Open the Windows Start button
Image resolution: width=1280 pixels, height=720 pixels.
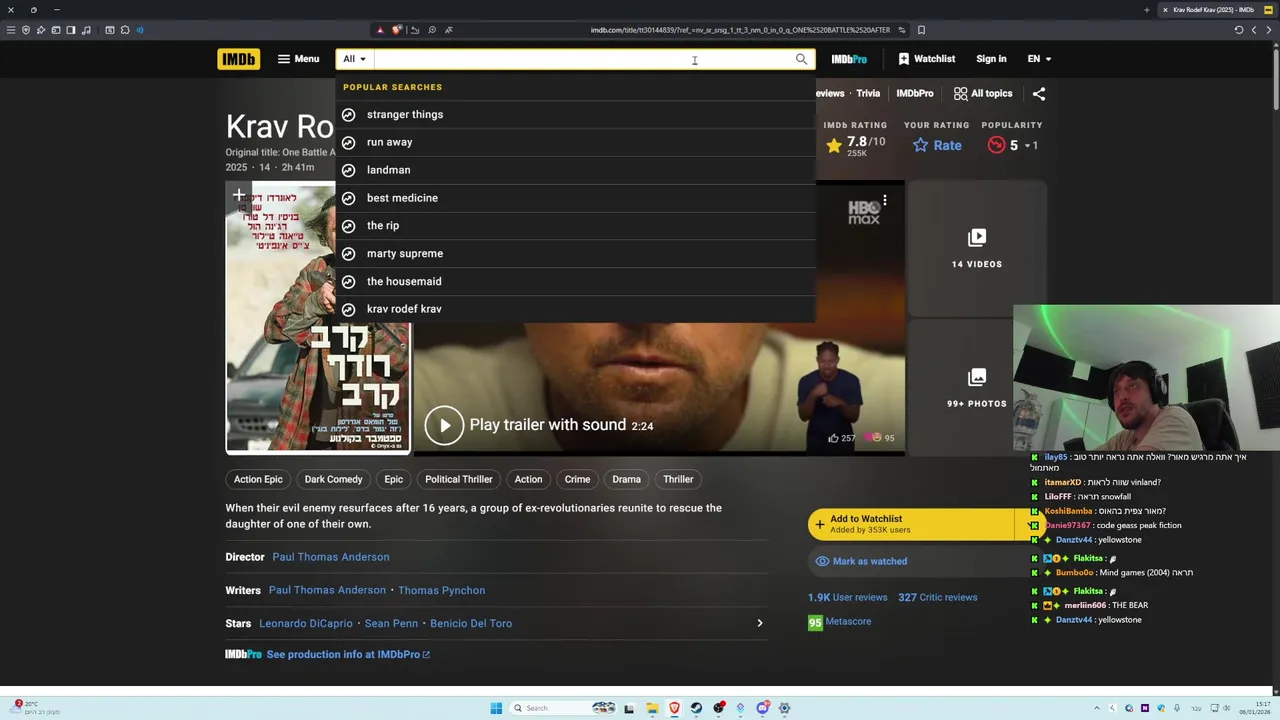click(x=496, y=708)
